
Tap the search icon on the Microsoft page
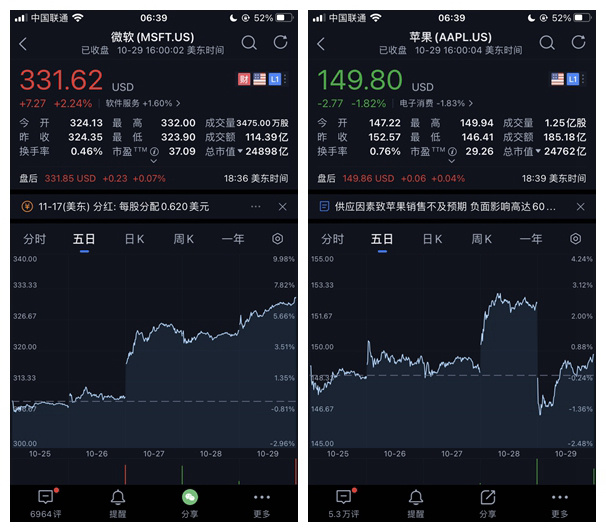click(249, 43)
